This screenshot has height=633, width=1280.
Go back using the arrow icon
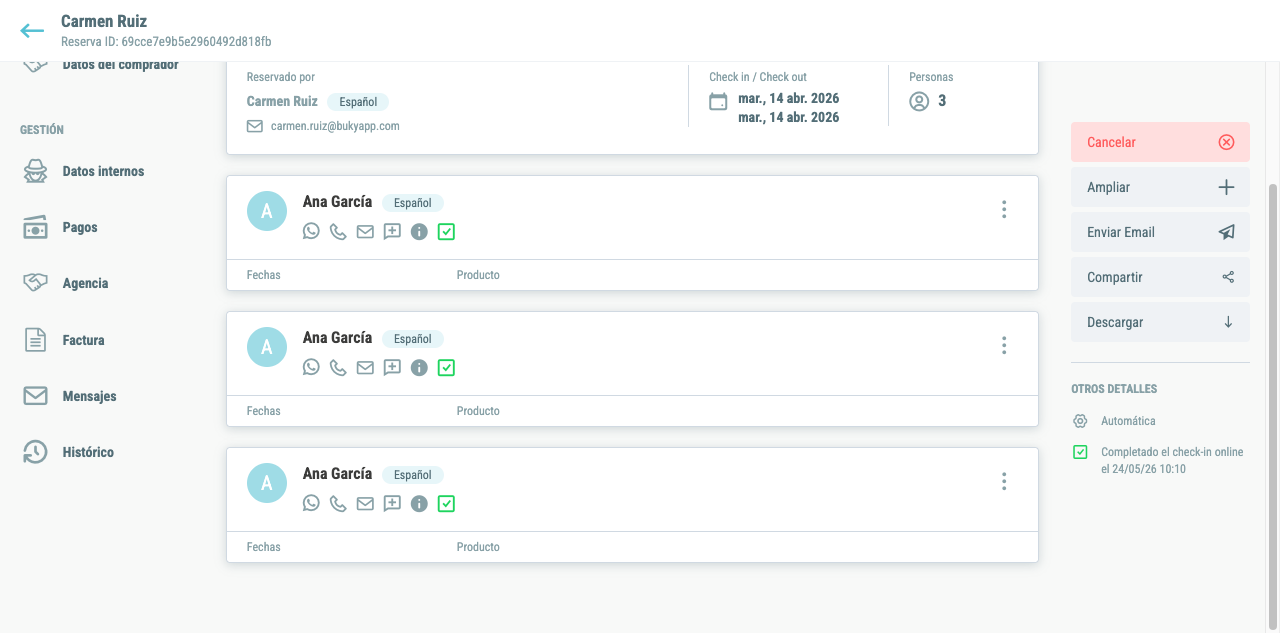coord(32,31)
